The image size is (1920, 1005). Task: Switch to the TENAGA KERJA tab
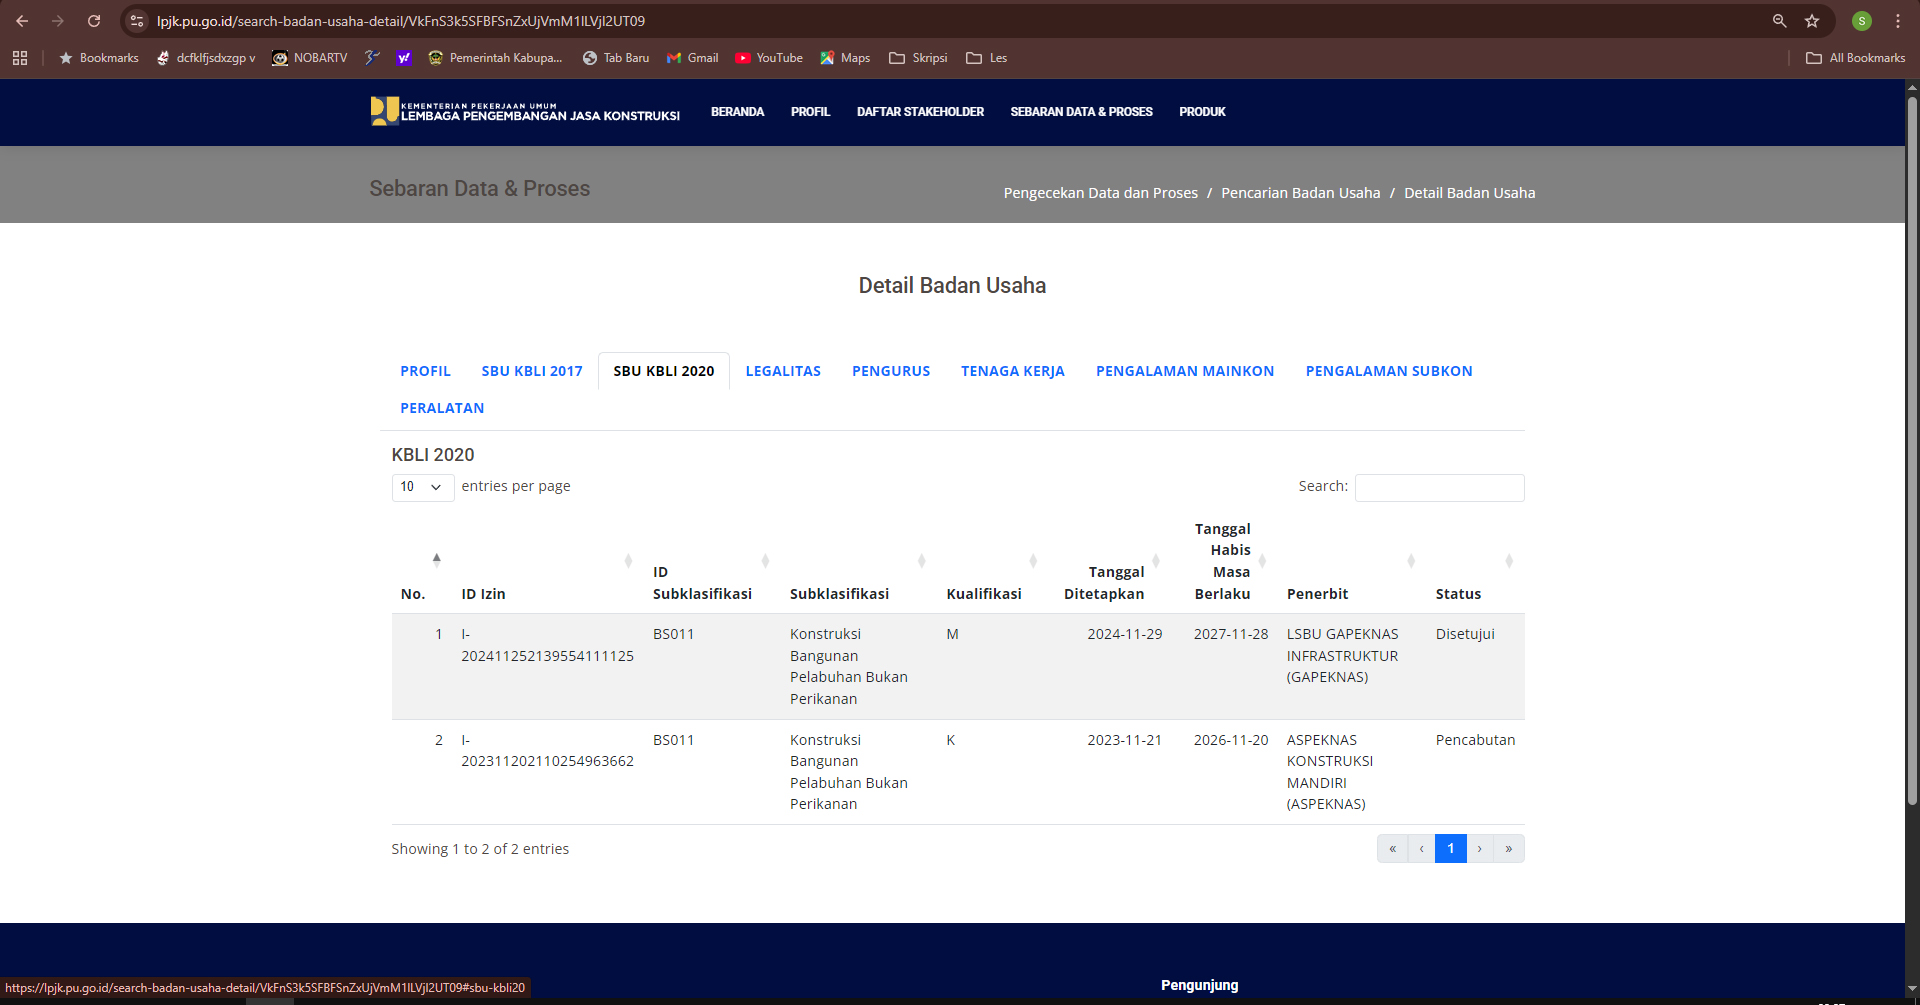coord(1012,371)
